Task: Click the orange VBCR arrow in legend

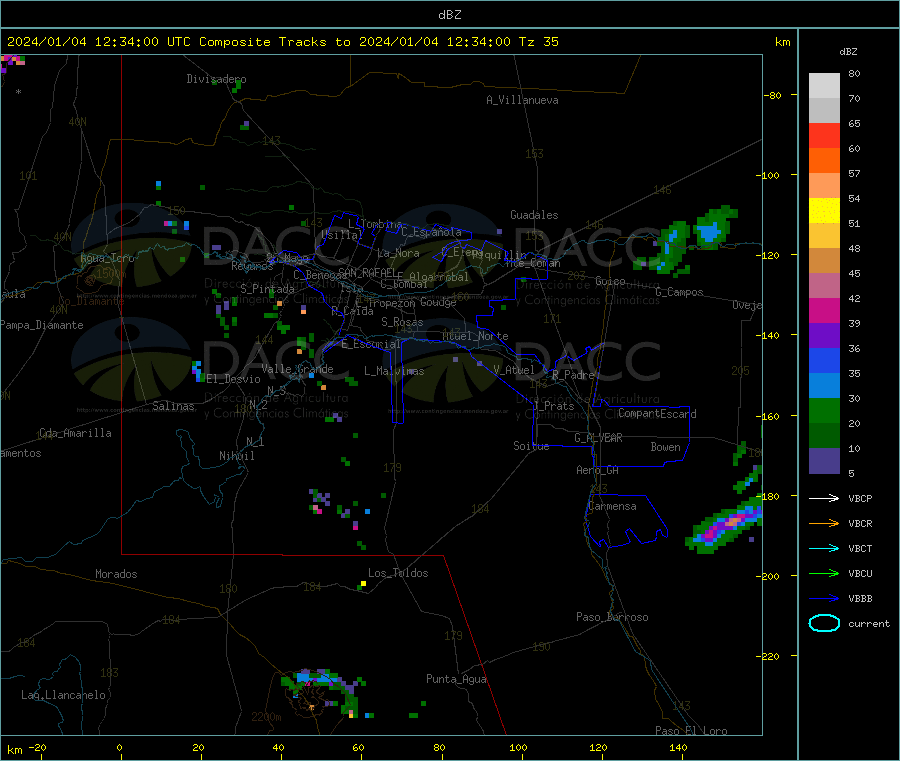Action: (824, 523)
